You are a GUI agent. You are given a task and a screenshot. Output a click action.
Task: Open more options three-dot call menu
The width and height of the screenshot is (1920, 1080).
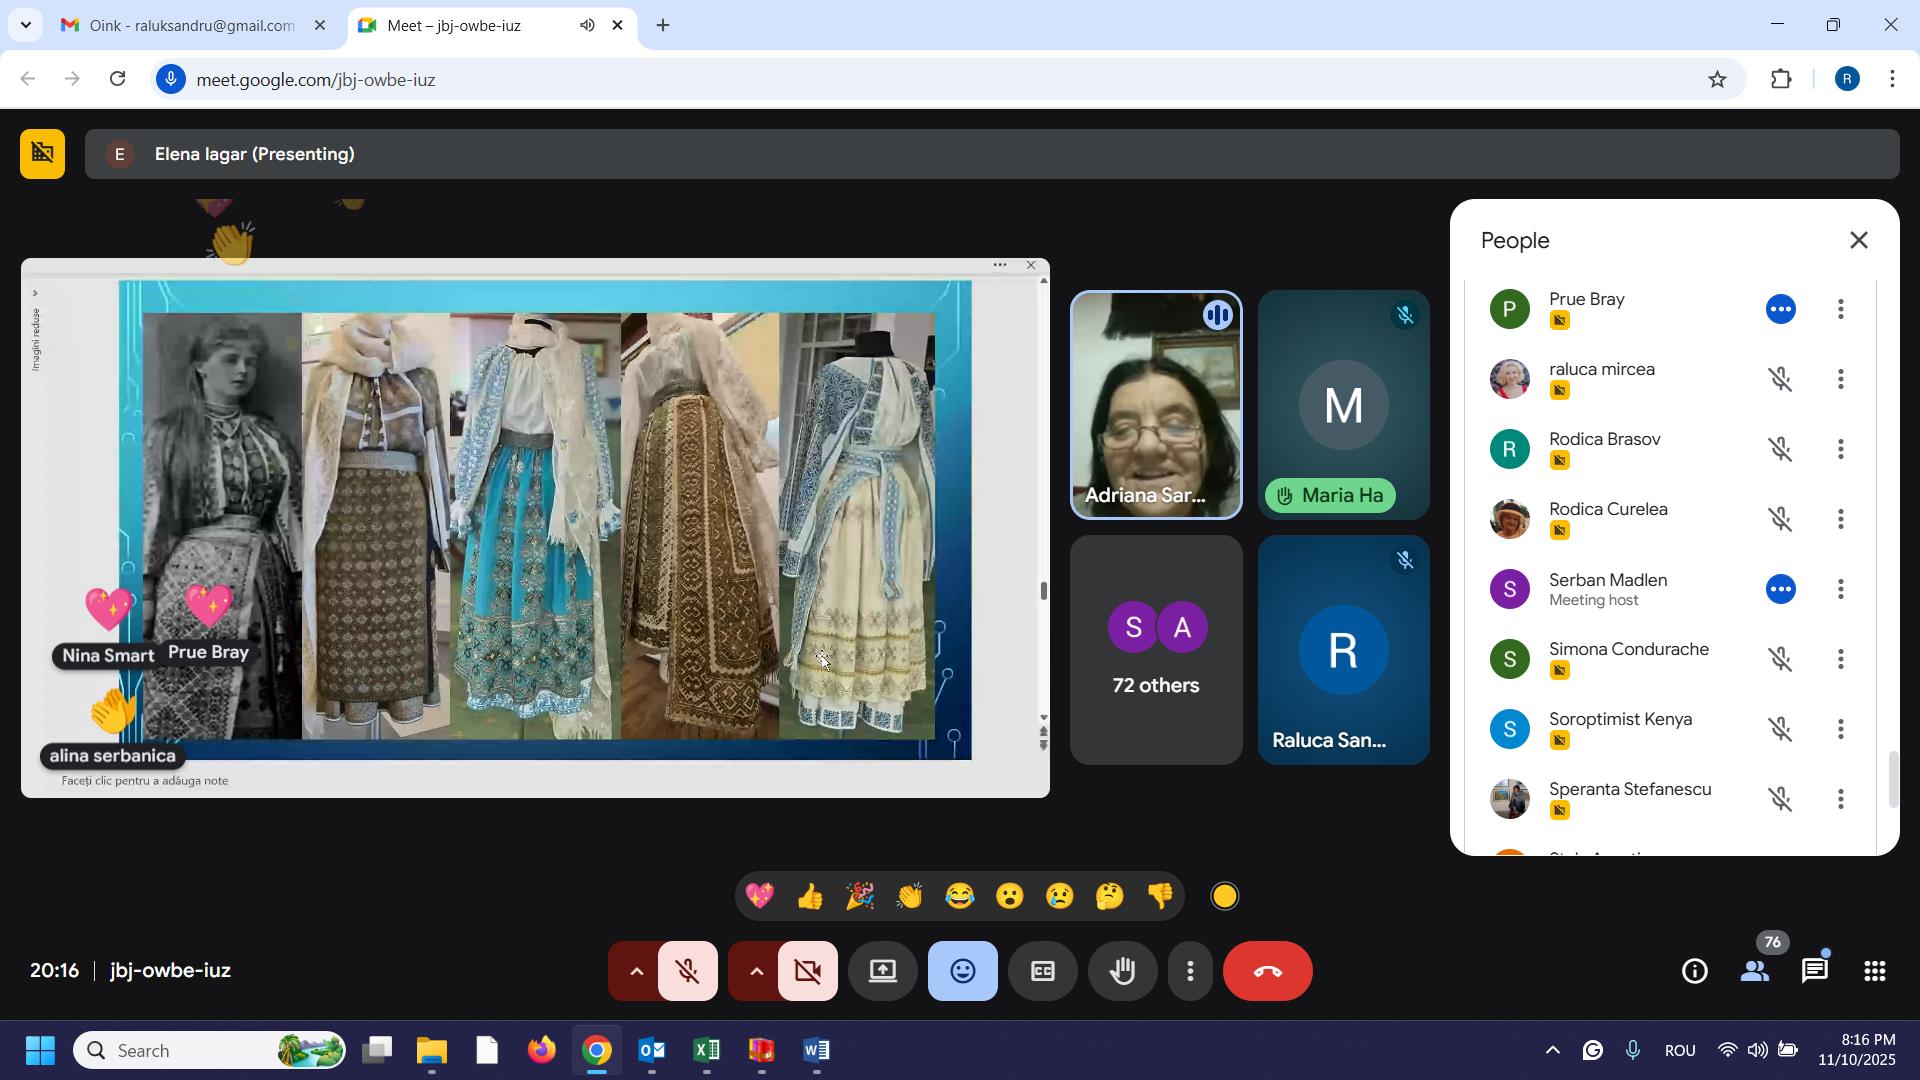(1190, 971)
